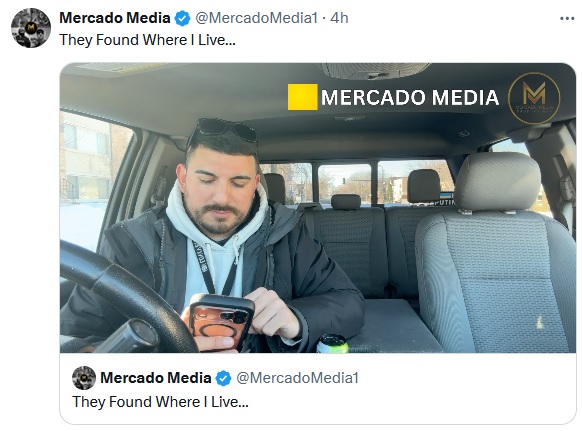This screenshot has height=431, width=582.
Task: Click the white MERCADO MEDIA title in video
Action: pyautogui.click(x=410, y=98)
